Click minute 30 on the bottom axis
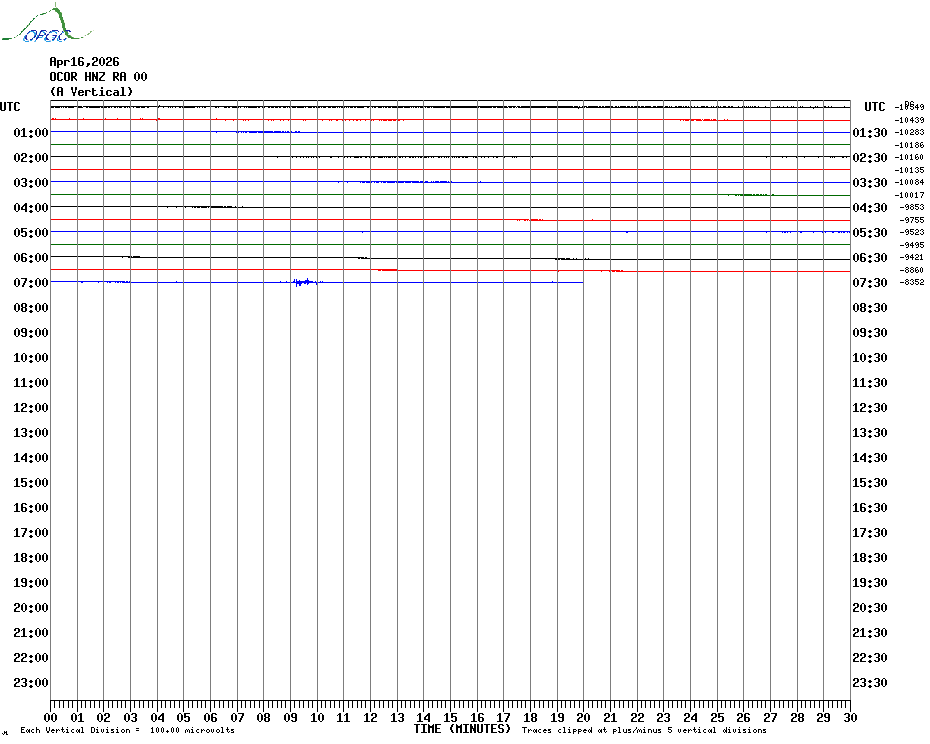The height and width of the screenshot is (744, 930). 849,717
